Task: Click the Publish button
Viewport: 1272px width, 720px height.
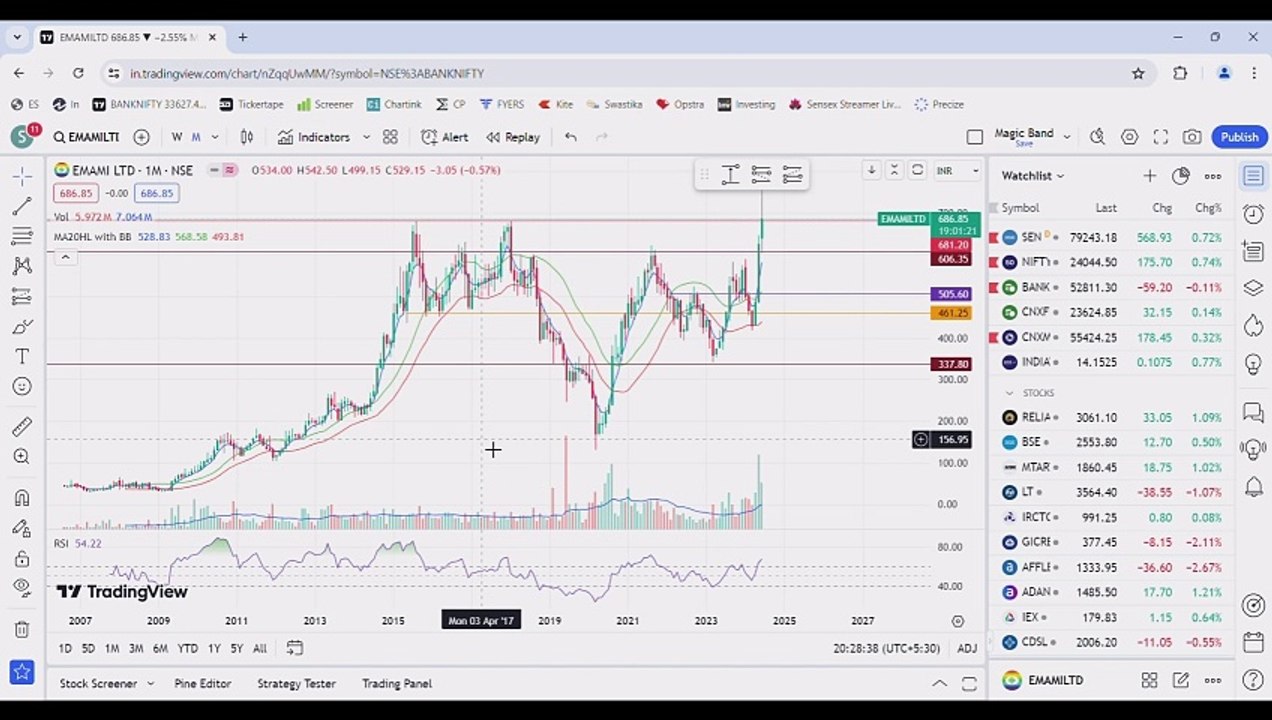Action: [x=1239, y=137]
